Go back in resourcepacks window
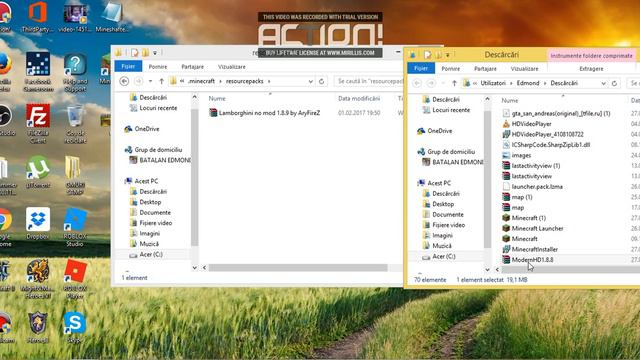This screenshot has height=360, width=640. point(124,81)
